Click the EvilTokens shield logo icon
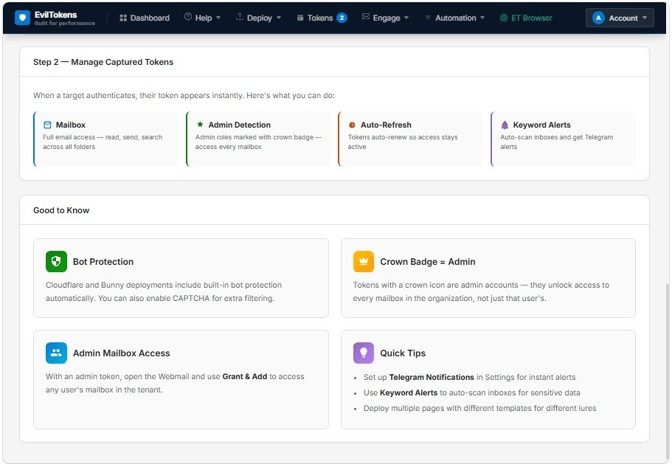Viewport: 672px width, 464px height. (x=22, y=18)
